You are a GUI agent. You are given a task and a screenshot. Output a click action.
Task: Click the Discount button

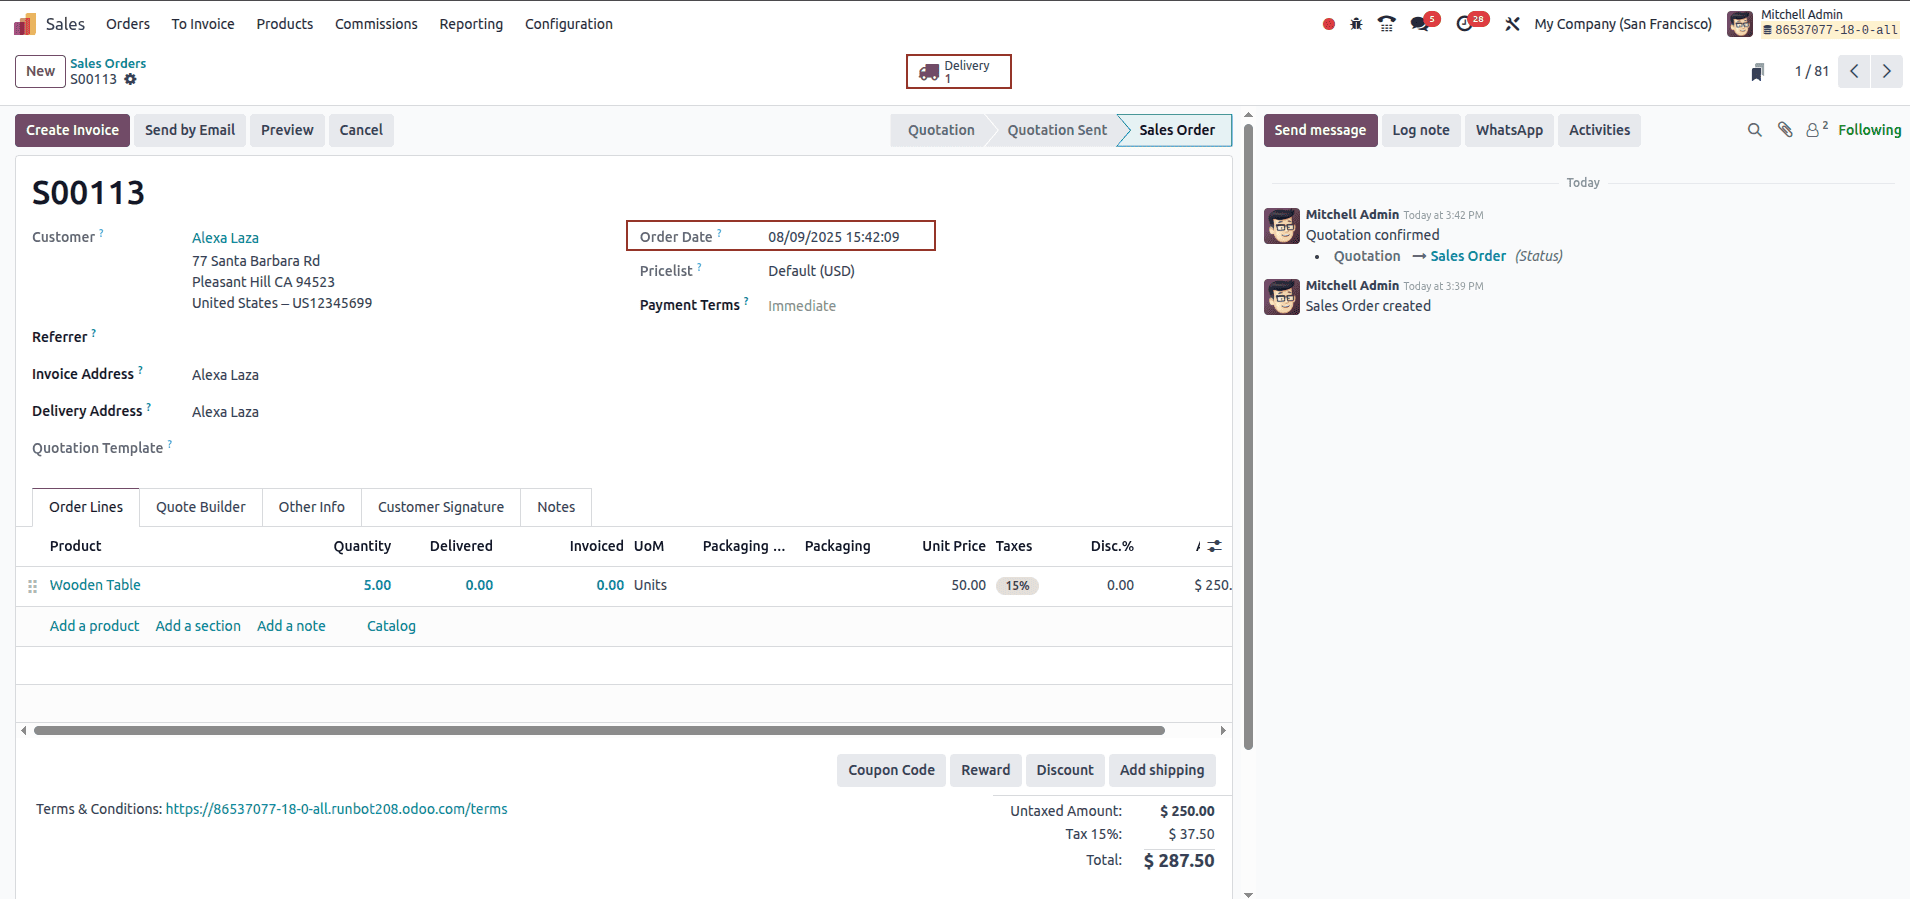[x=1065, y=770]
